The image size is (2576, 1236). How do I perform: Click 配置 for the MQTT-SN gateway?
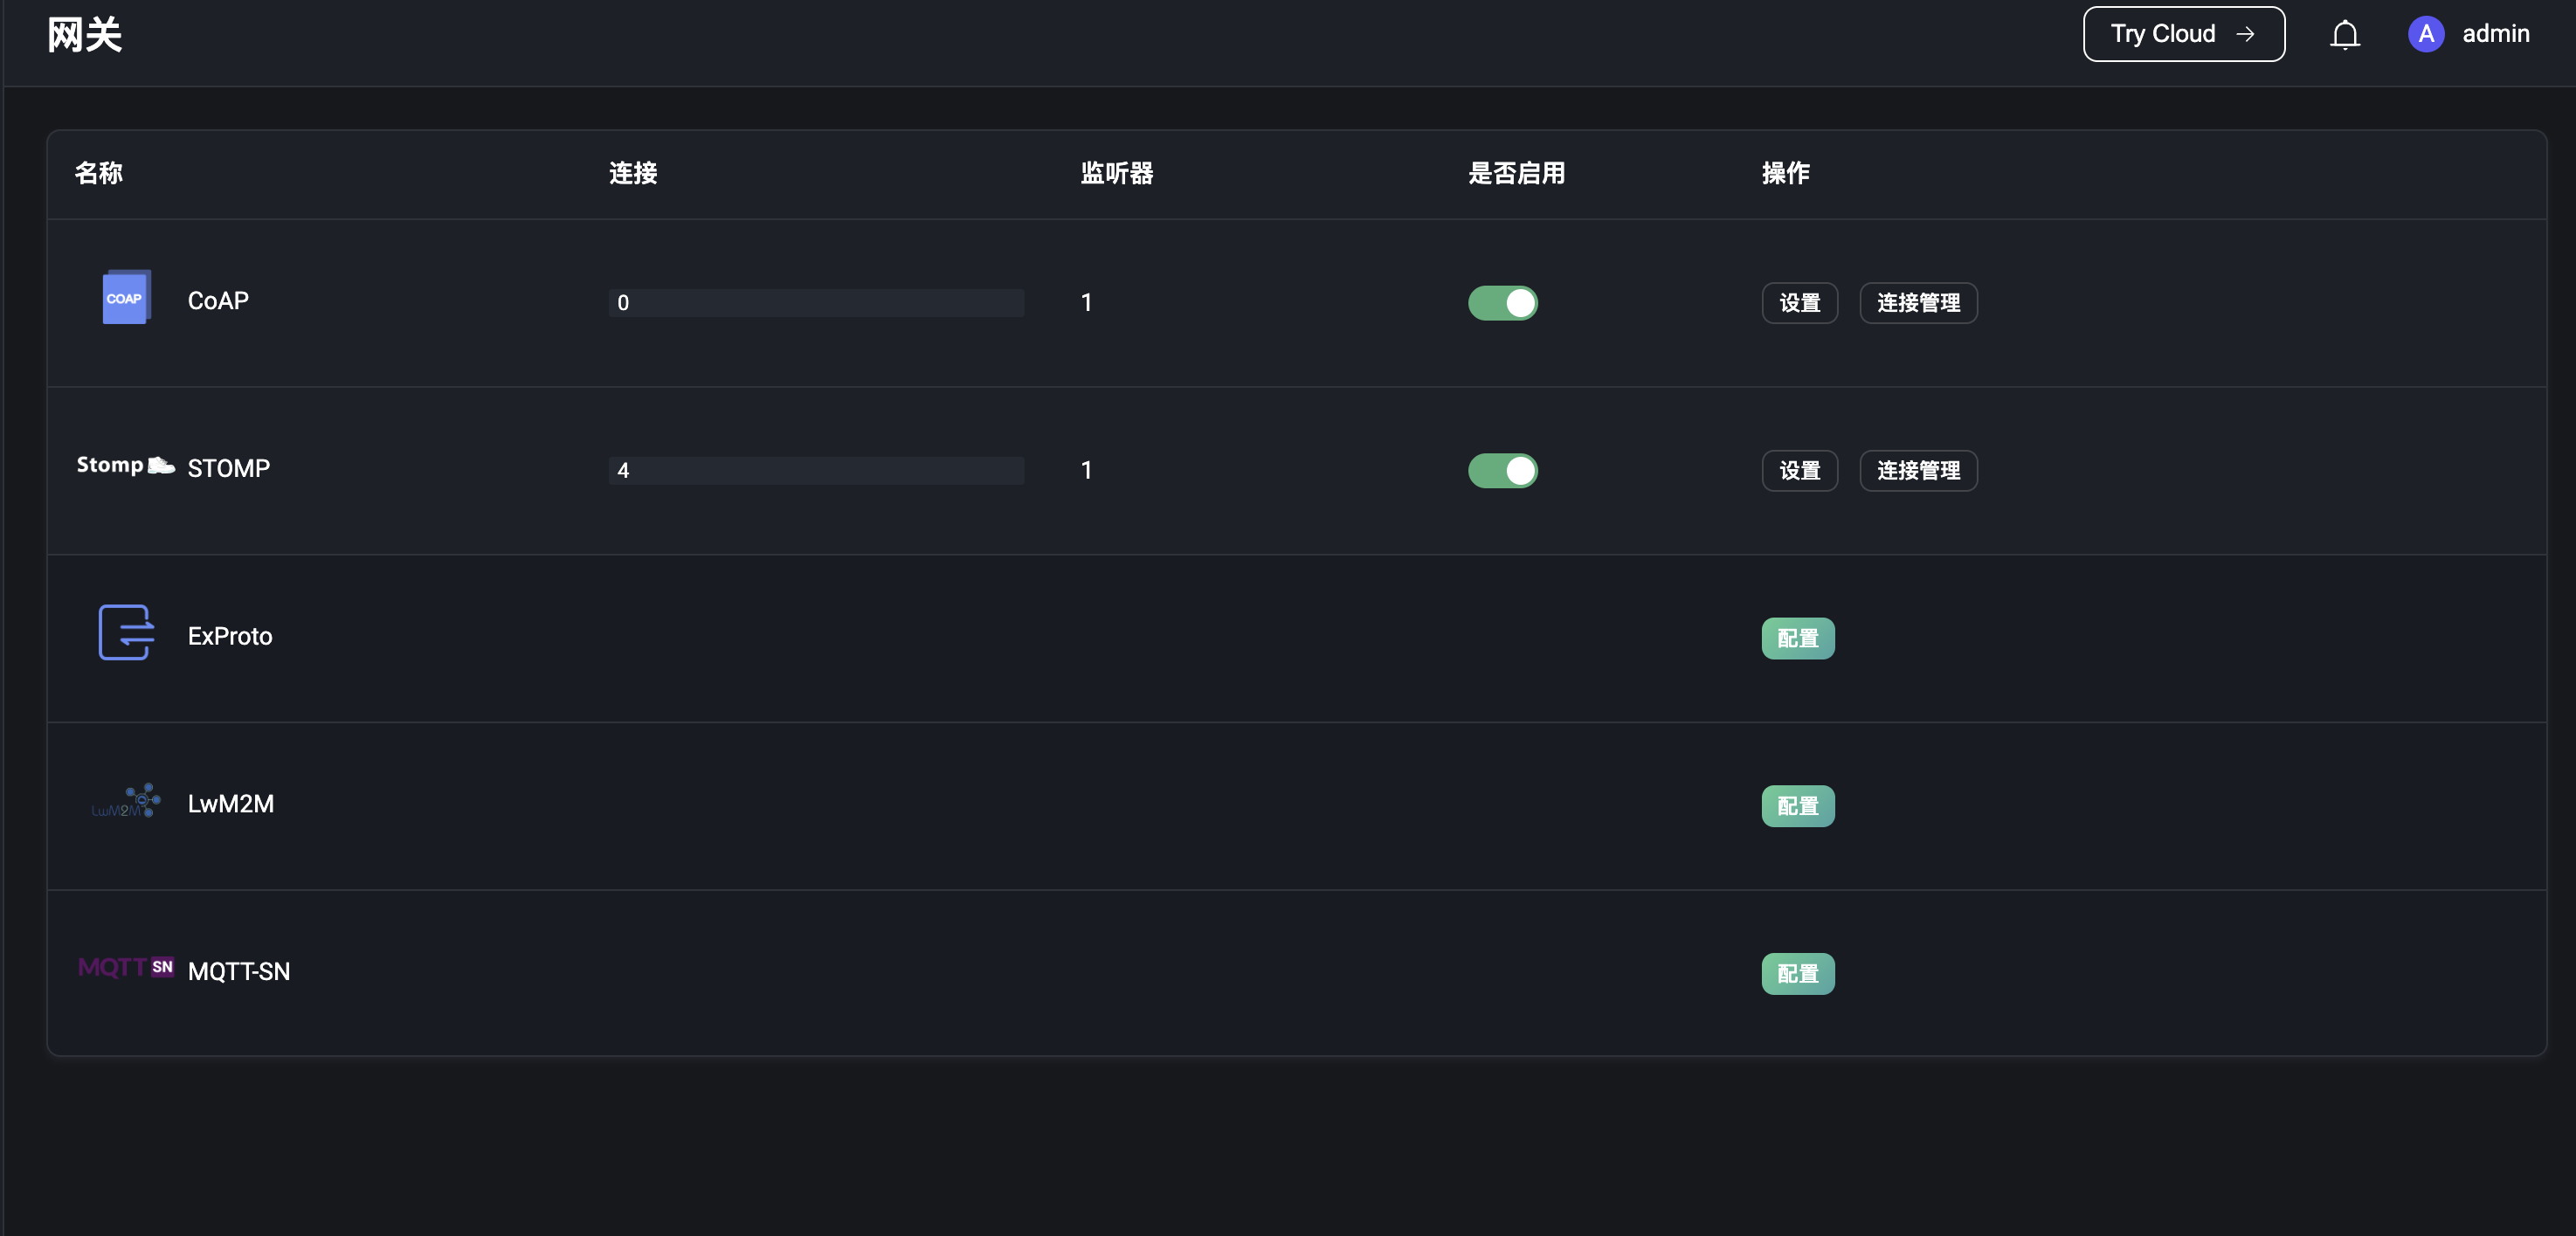pyautogui.click(x=1798, y=972)
